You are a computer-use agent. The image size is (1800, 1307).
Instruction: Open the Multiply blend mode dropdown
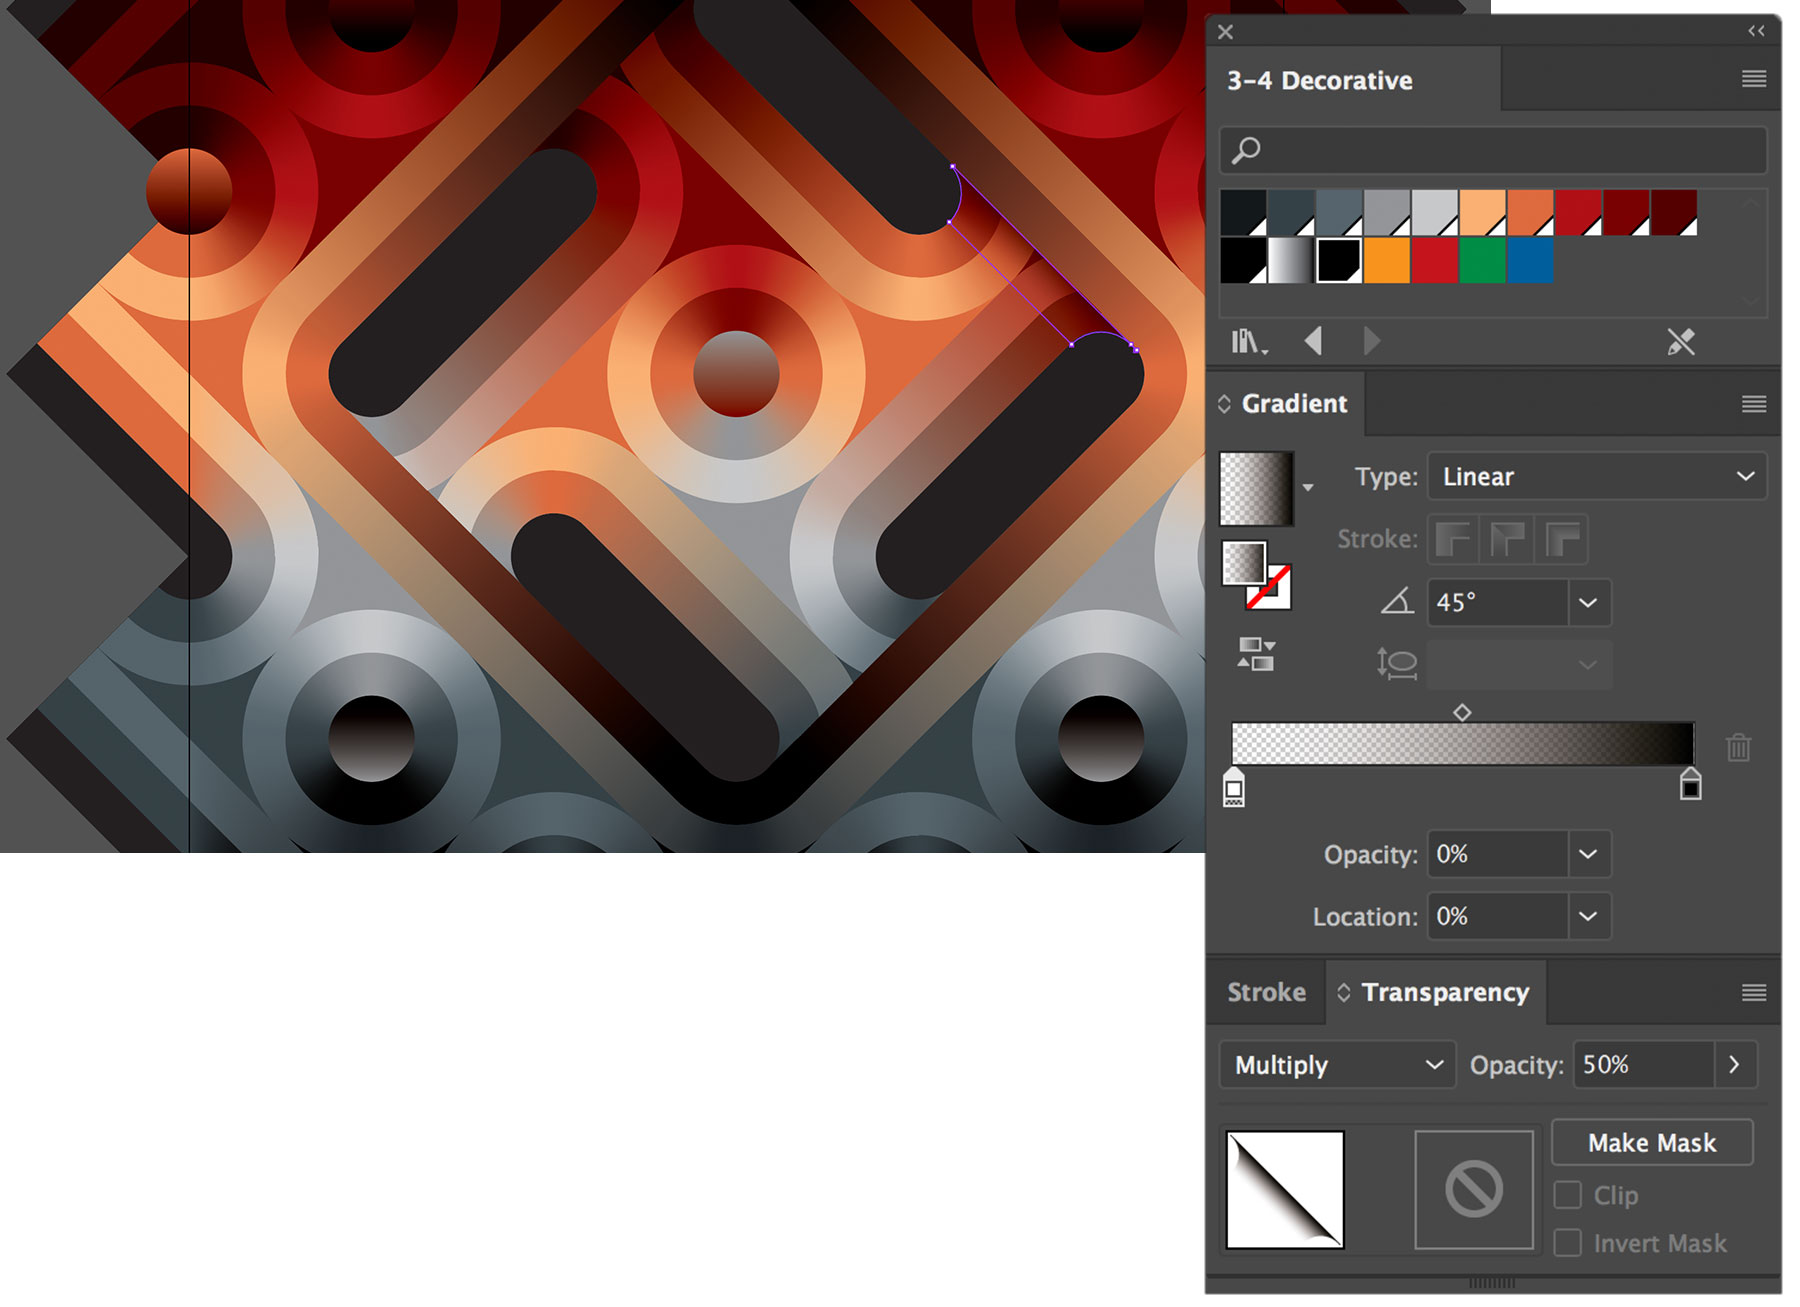click(1335, 1064)
